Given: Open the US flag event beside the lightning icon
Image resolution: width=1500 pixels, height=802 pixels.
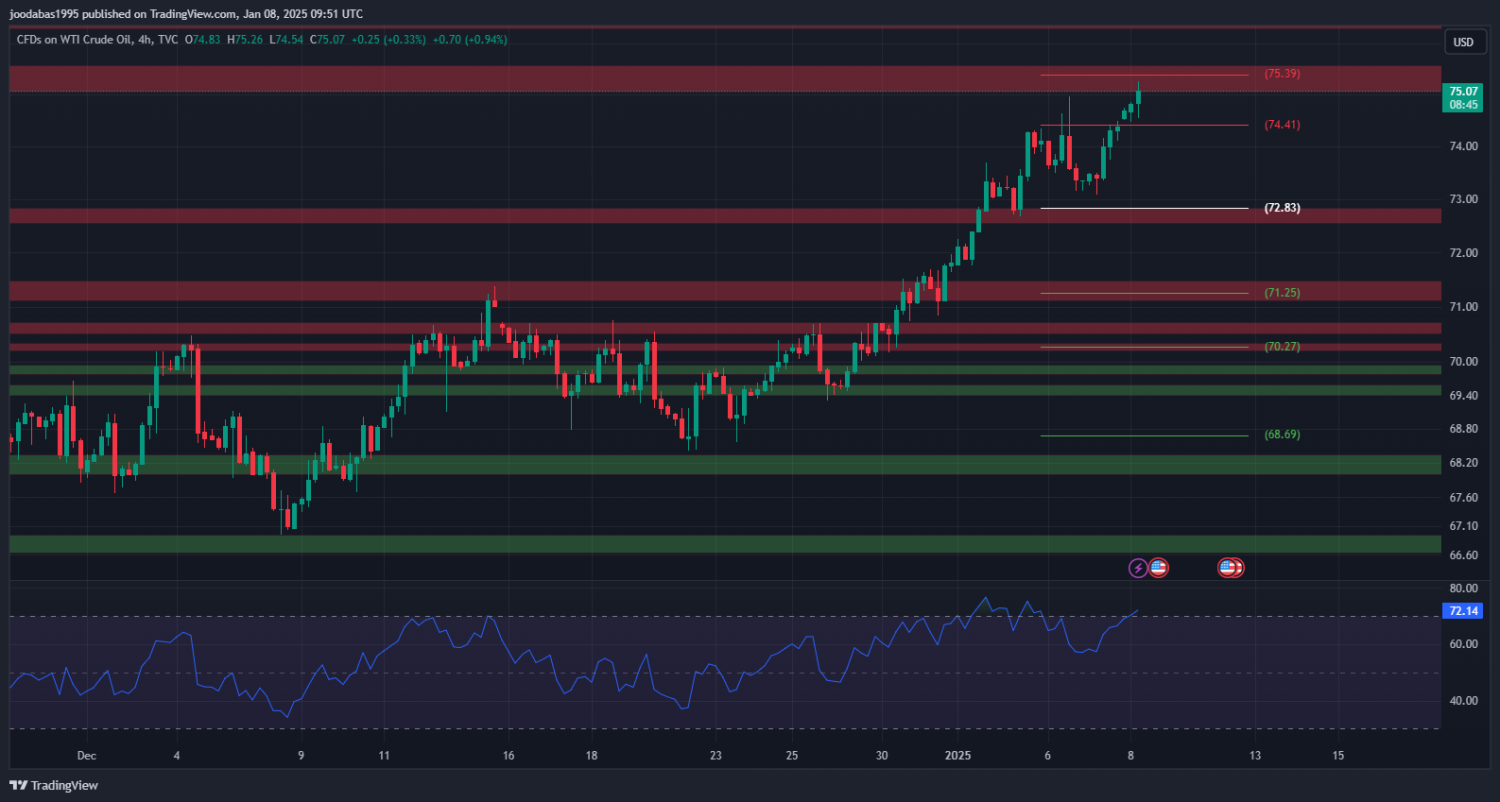Looking at the screenshot, I should point(1158,568).
